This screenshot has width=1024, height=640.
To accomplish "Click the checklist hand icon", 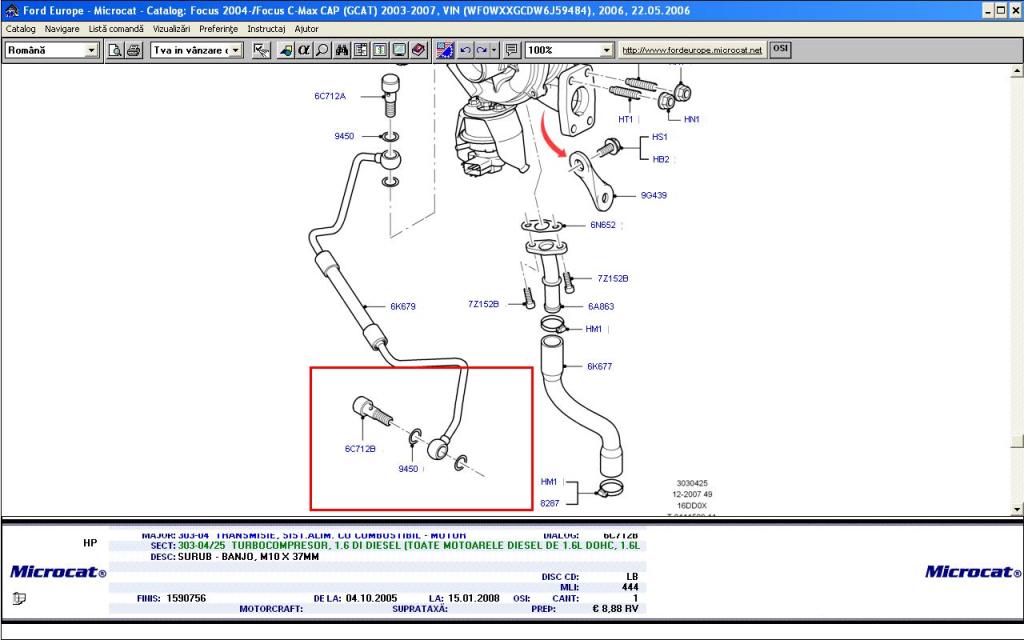I will tap(261, 50).
